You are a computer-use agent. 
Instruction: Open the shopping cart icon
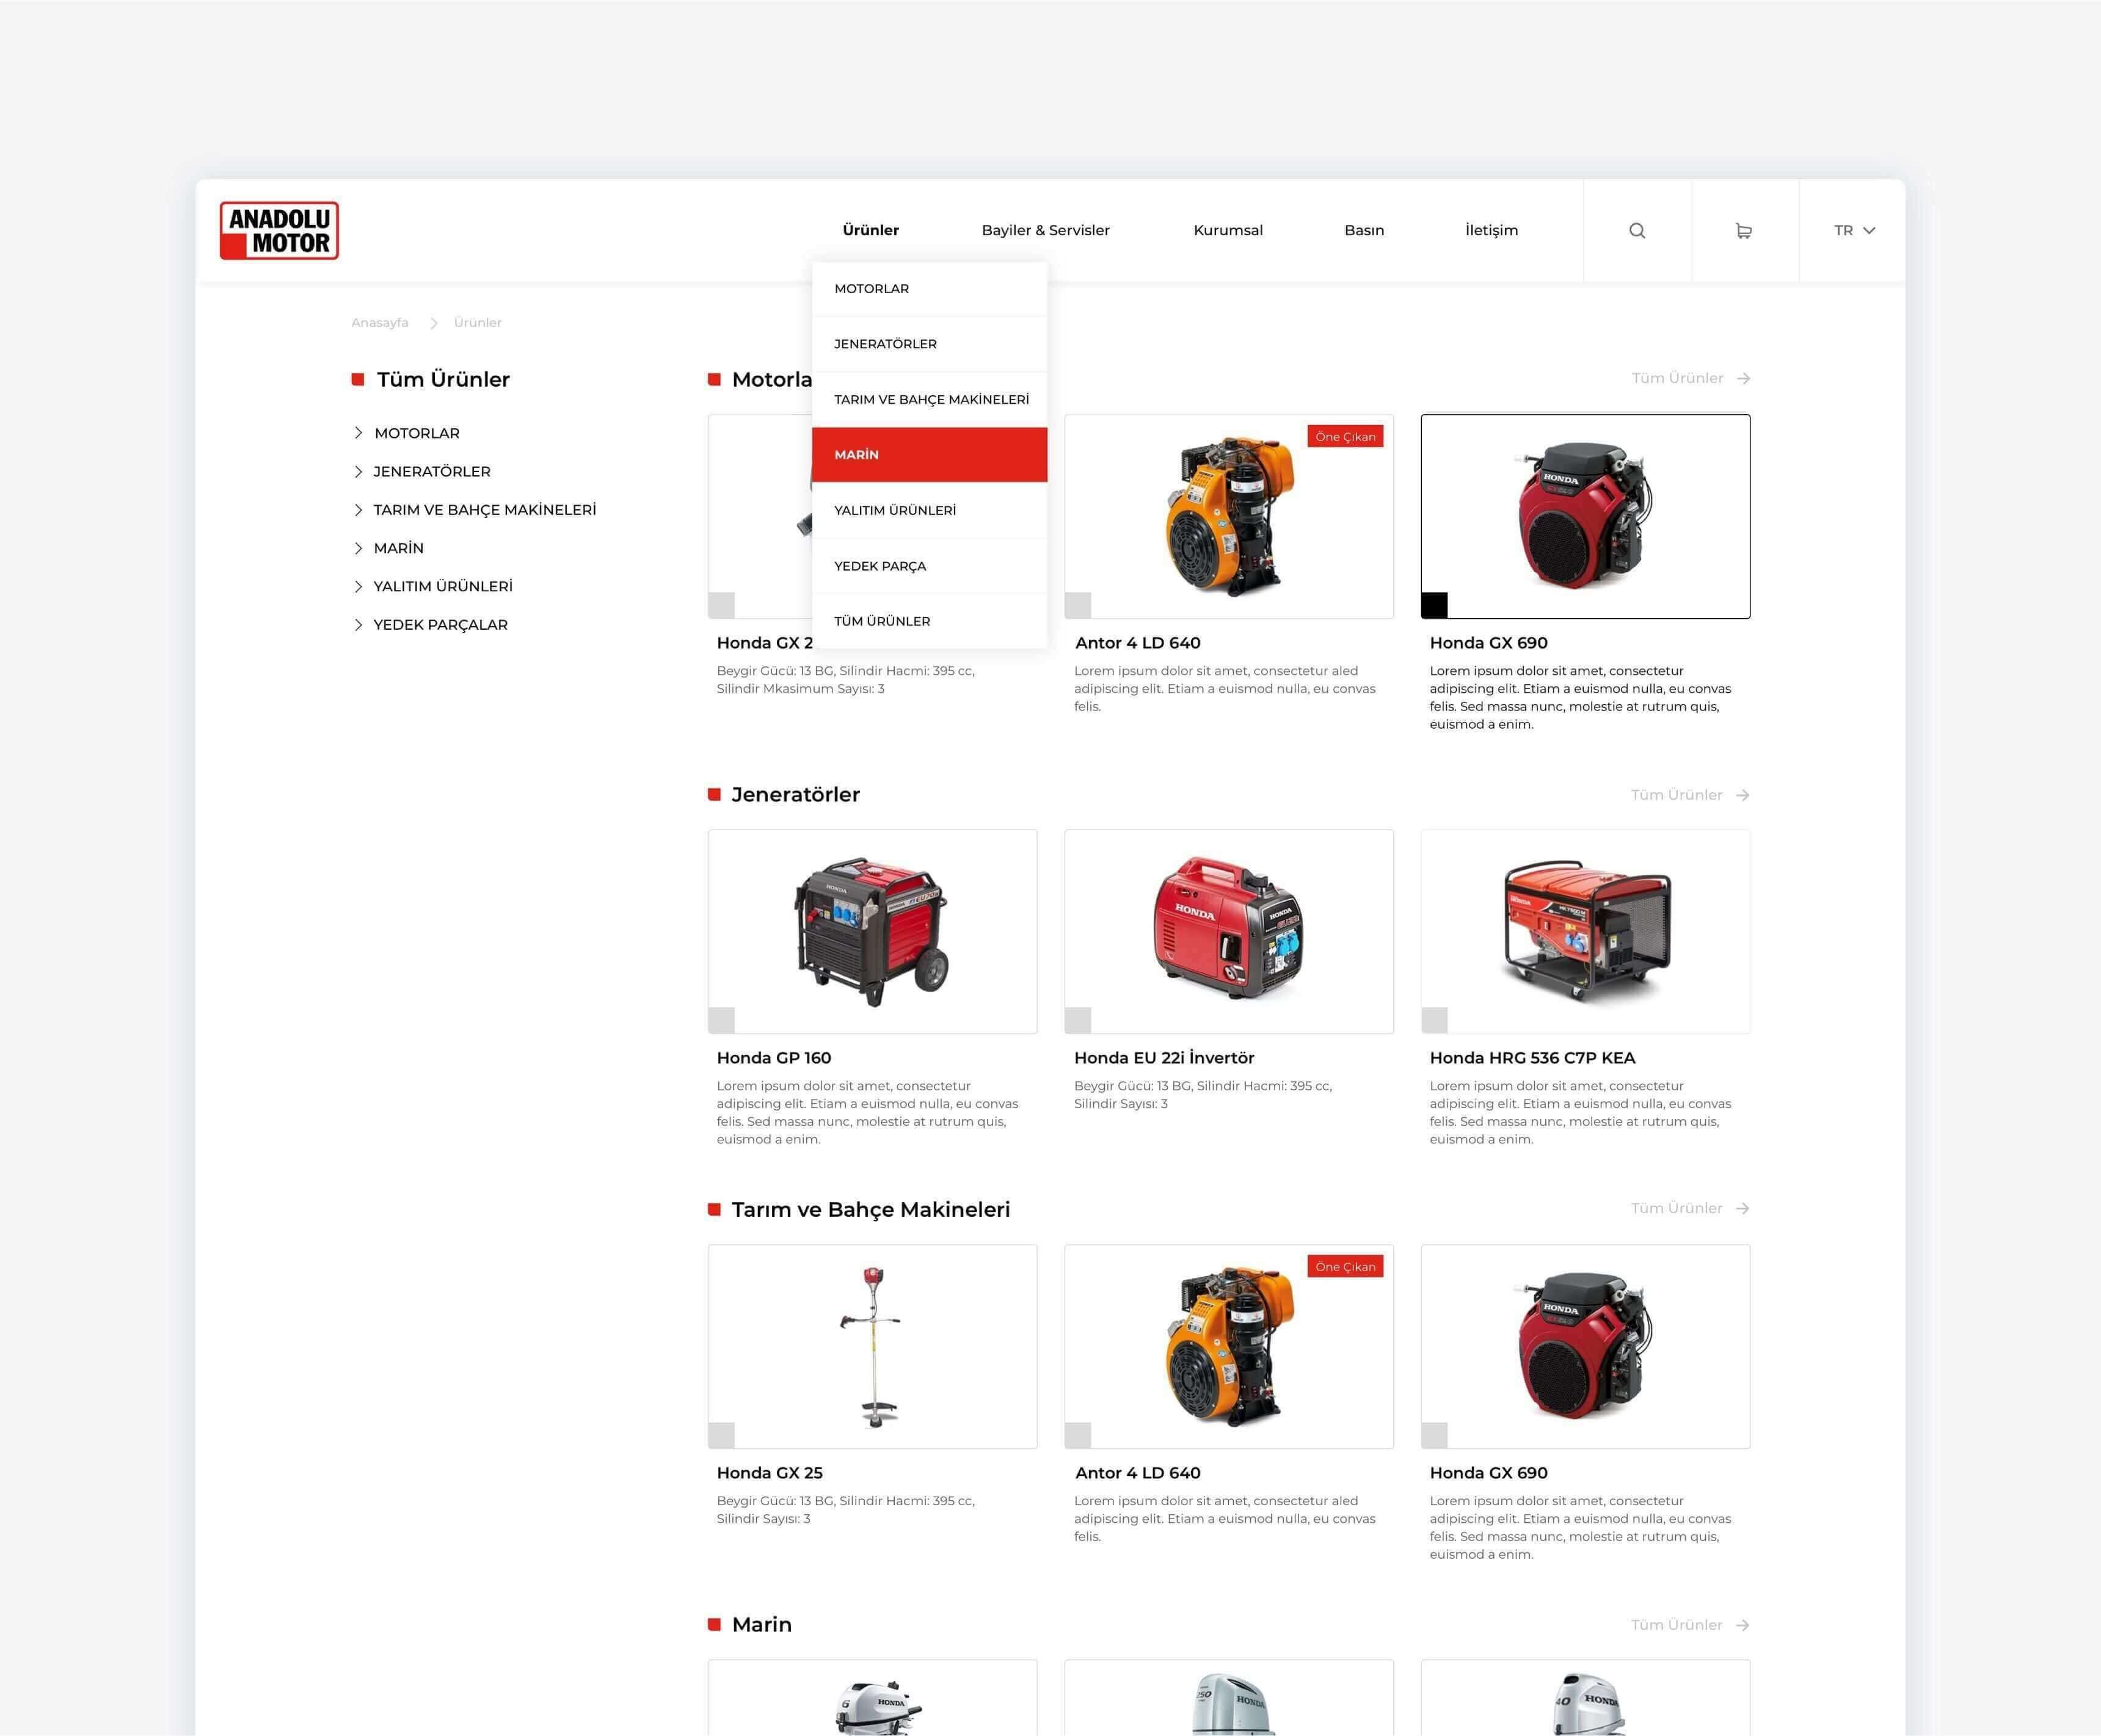(1744, 231)
